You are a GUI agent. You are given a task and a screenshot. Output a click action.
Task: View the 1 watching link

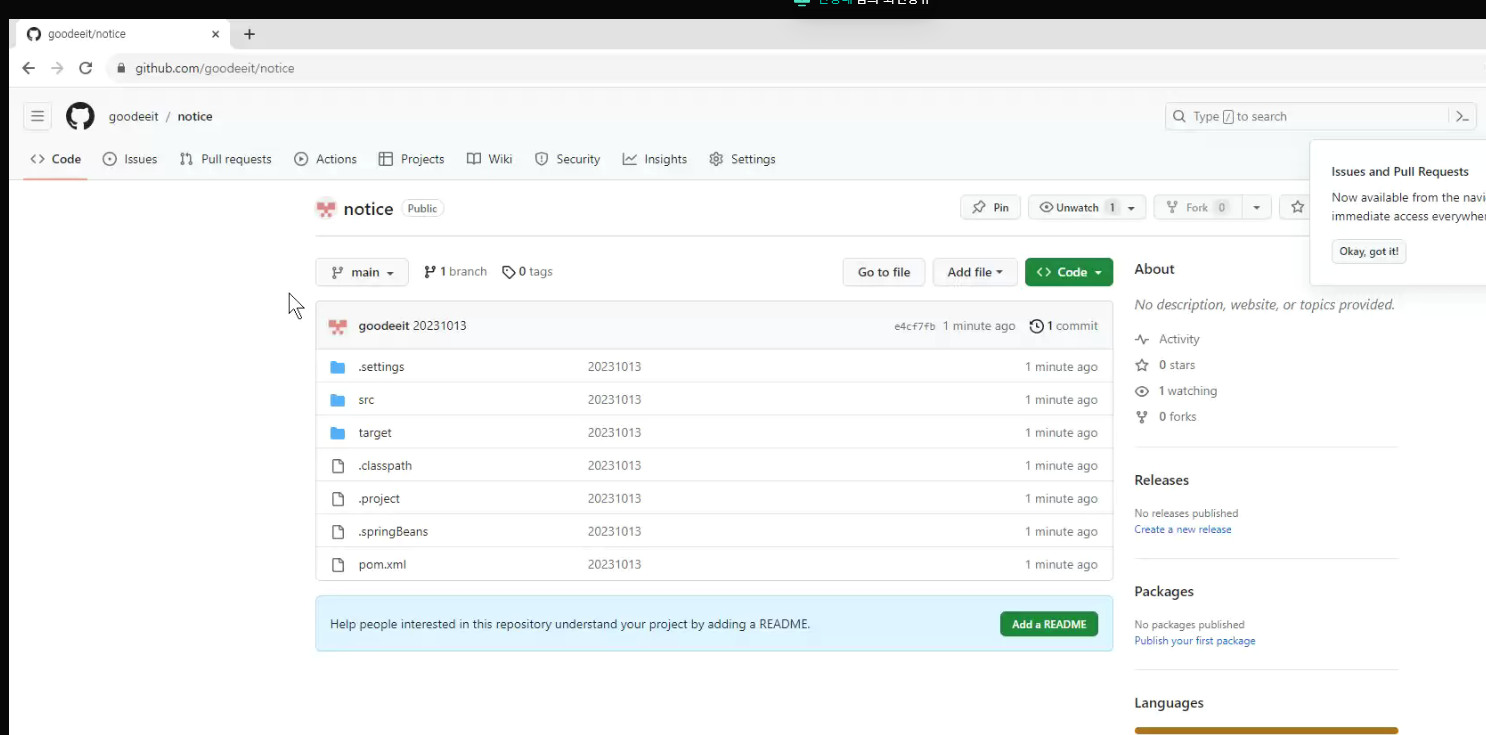coord(1176,391)
